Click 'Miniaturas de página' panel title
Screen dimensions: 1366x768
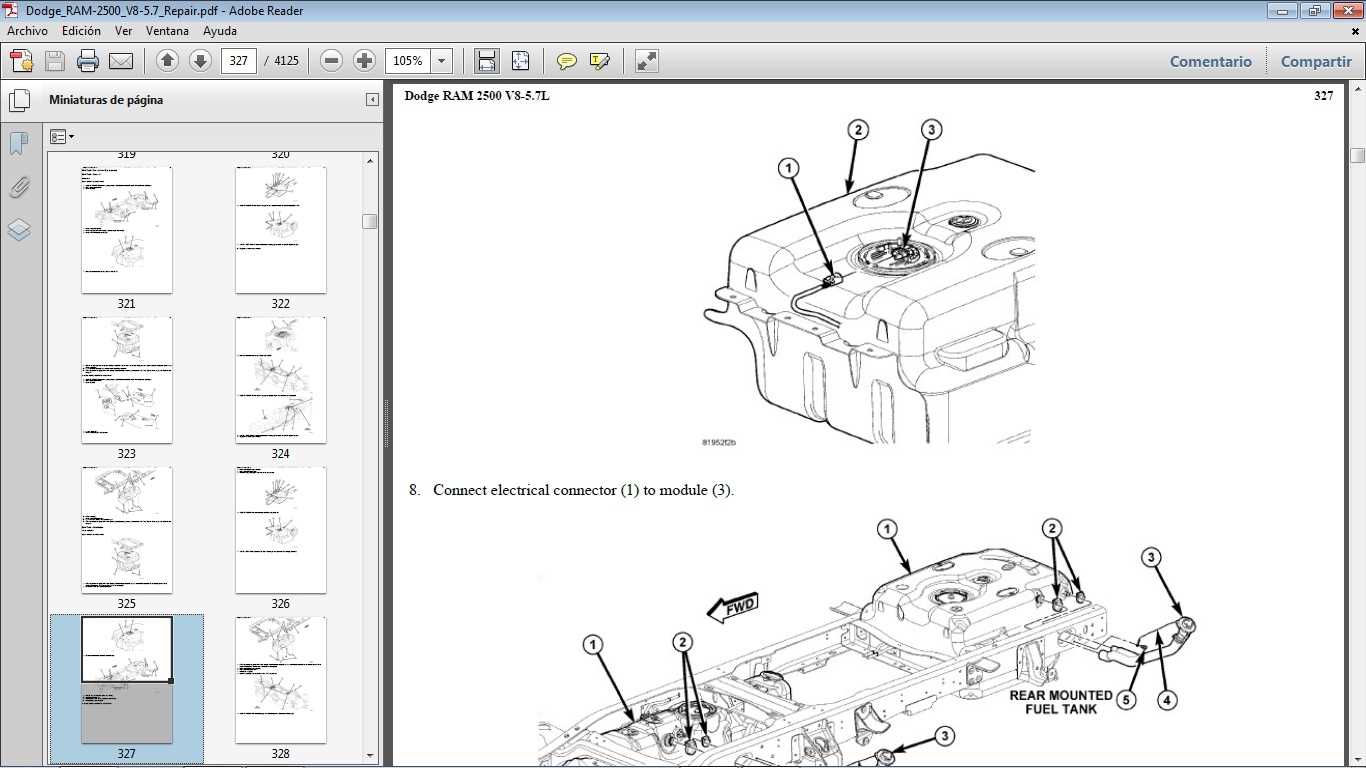click(x=106, y=100)
